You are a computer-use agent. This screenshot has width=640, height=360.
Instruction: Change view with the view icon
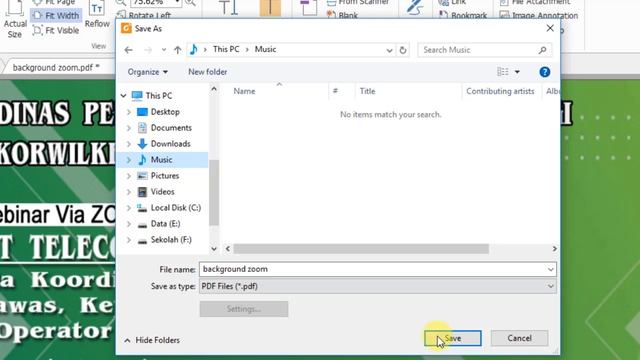click(502, 72)
